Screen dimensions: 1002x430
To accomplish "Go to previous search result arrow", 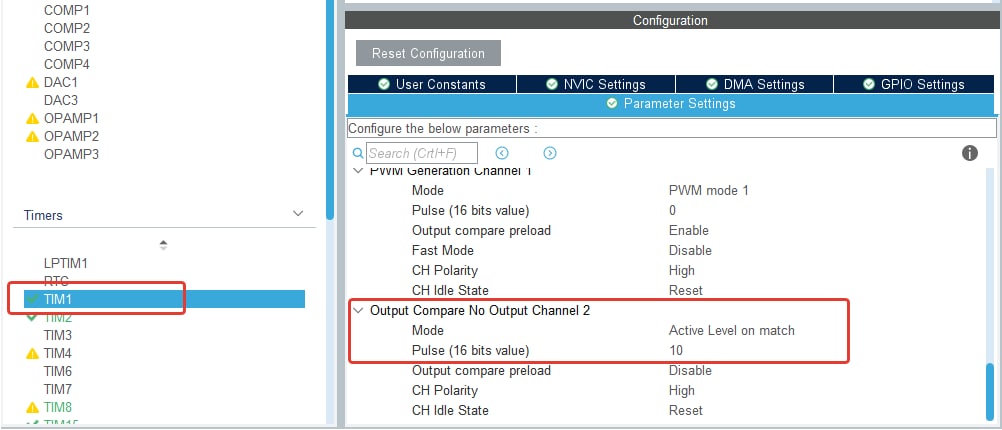I will 502,153.
